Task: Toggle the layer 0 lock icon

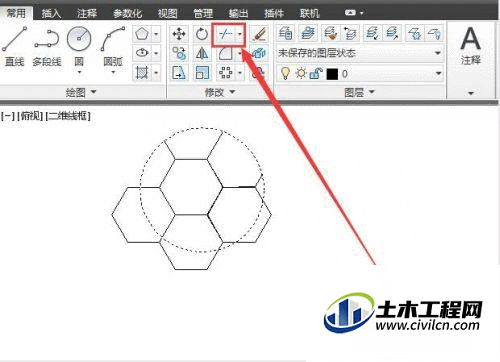Action: pos(316,73)
